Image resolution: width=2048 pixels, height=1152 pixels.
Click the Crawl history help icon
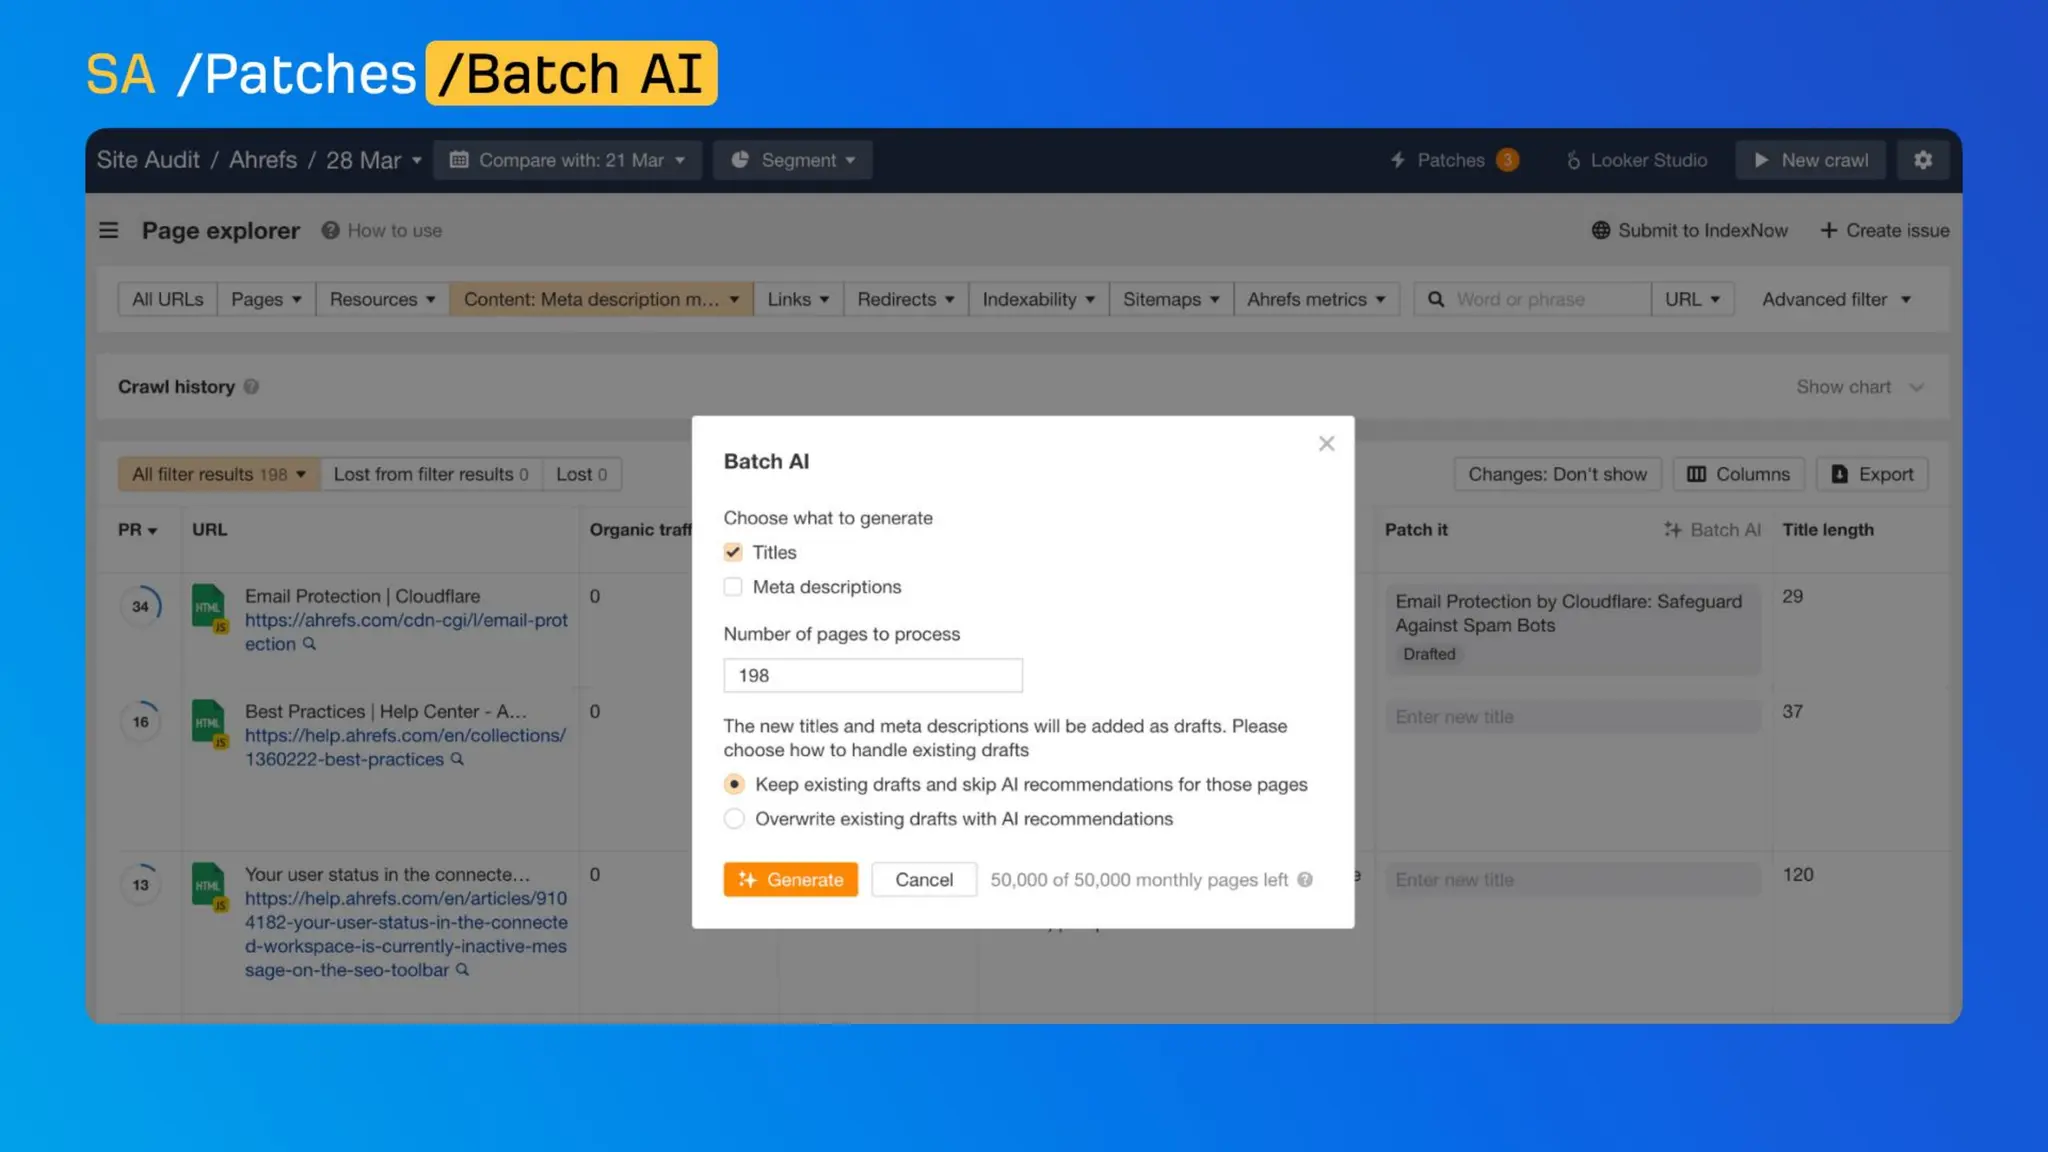pyautogui.click(x=251, y=387)
